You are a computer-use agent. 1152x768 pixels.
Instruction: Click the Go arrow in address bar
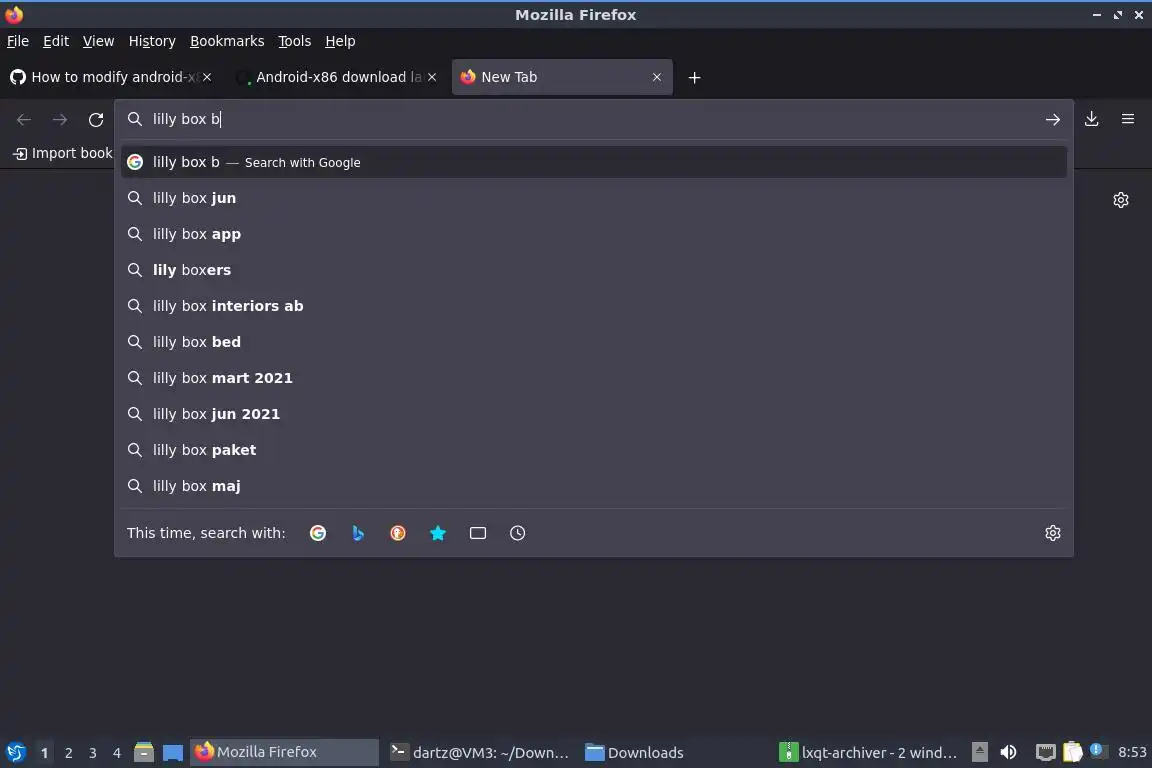[x=1053, y=119]
